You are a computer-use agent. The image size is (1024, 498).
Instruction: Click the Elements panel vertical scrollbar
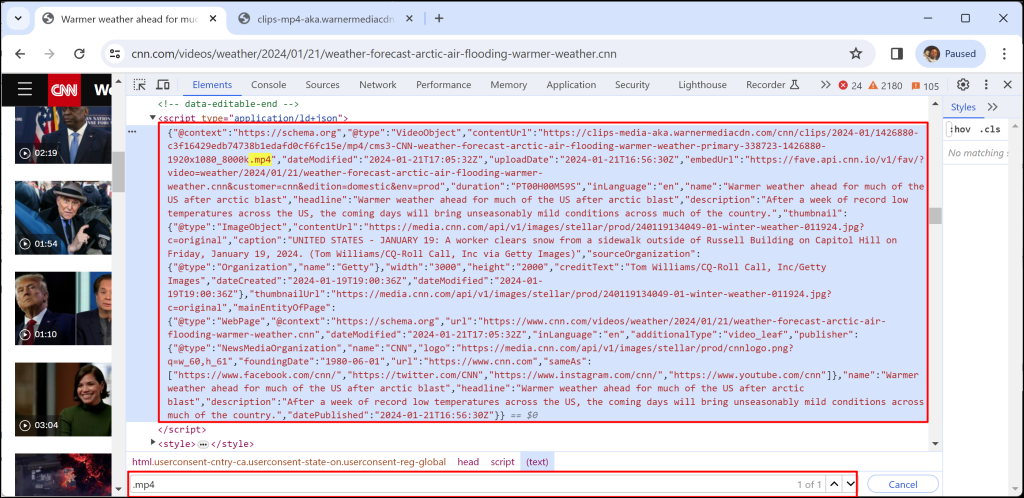(x=936, y=215)
